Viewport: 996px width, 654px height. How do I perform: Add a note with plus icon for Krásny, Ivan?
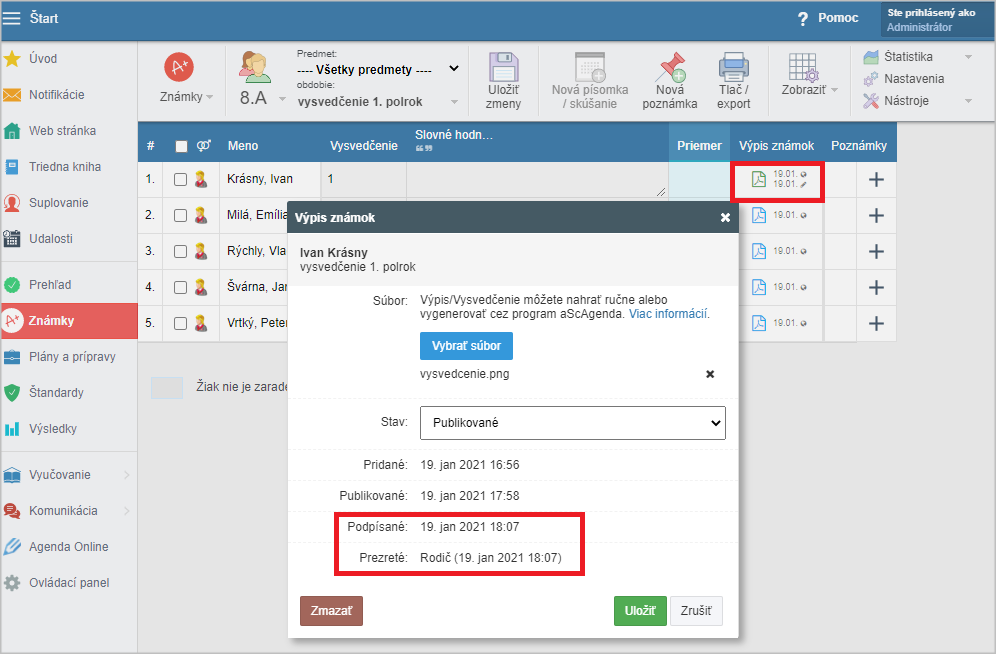tap(876, 180)
